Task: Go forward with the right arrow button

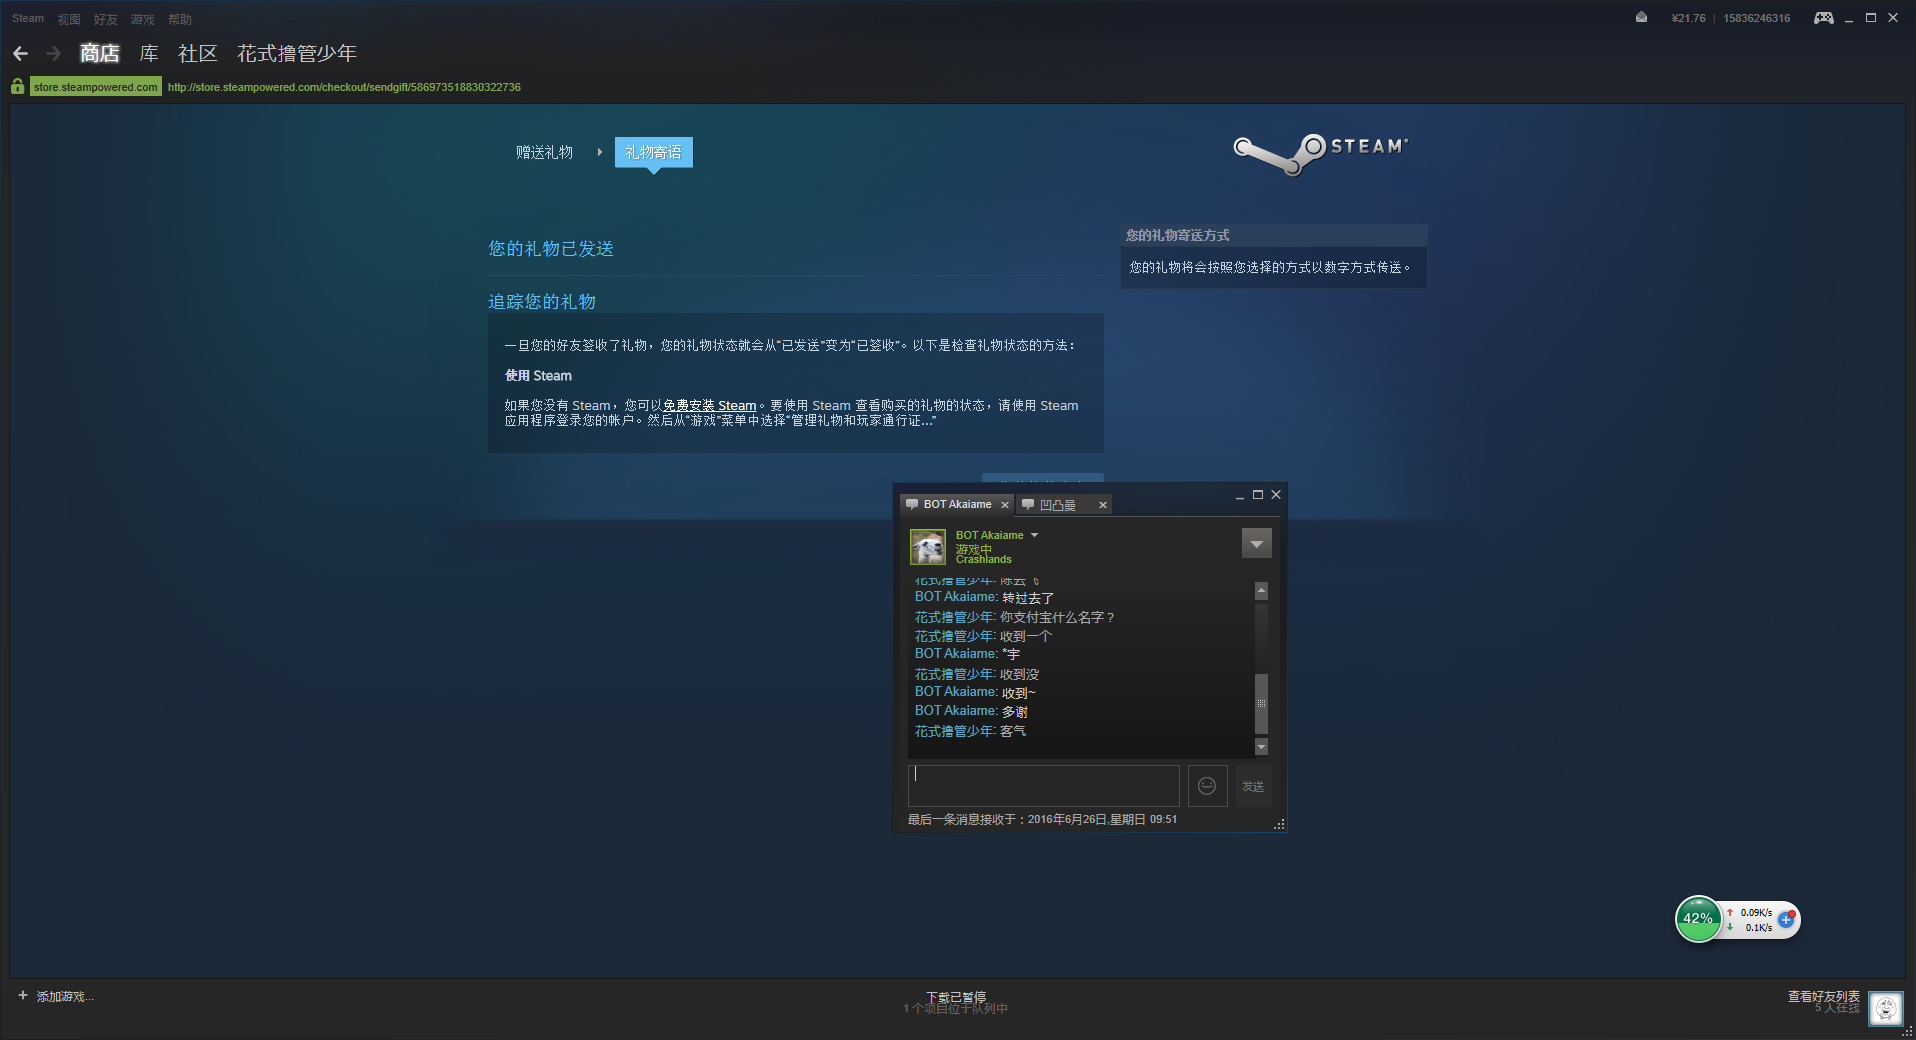Action: pos(54,53)
